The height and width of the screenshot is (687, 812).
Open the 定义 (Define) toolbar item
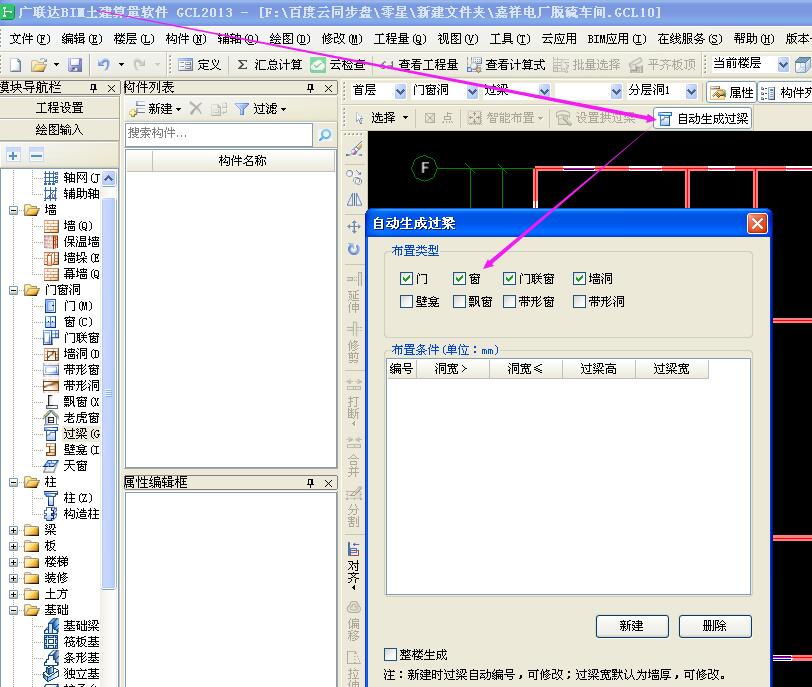pyautogui.click(x=199, y=65)
